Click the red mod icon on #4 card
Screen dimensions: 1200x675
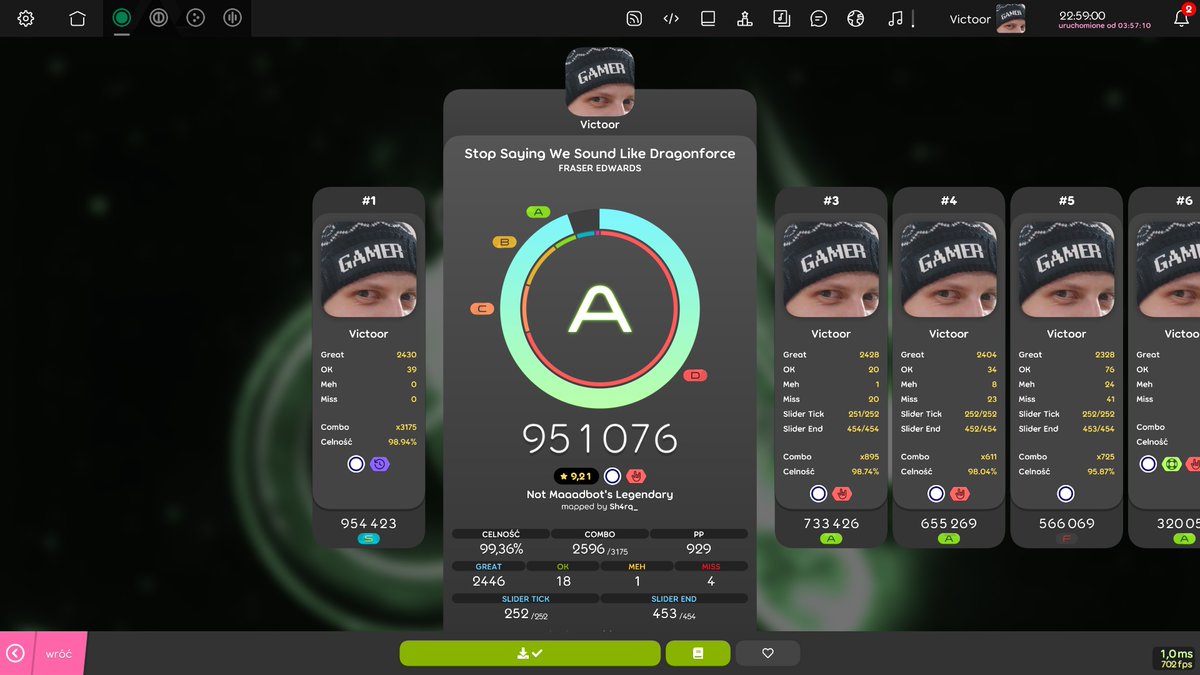(x=960, y=493)
